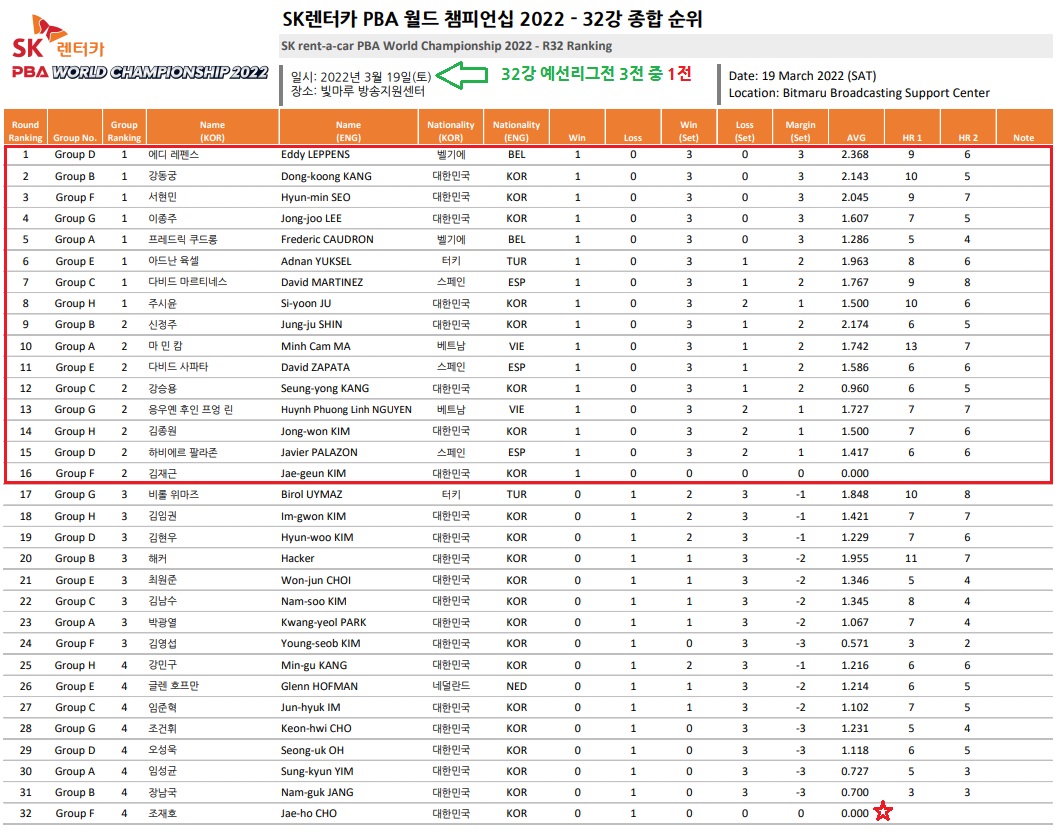Click the SK rent-a-car PBA World Championship logo

pyautogui.click(x=140, y=49)
